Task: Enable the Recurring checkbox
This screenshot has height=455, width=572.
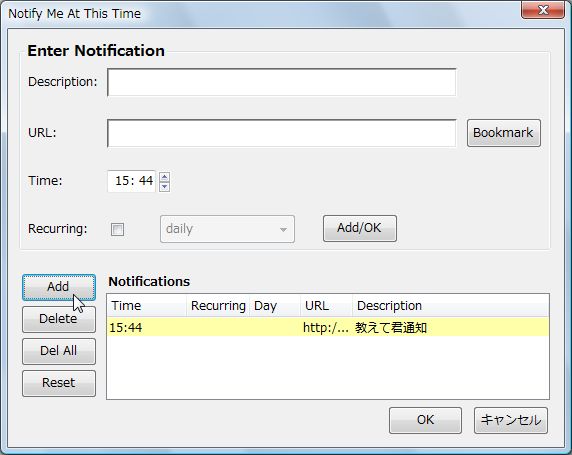Action: (117, 230)
